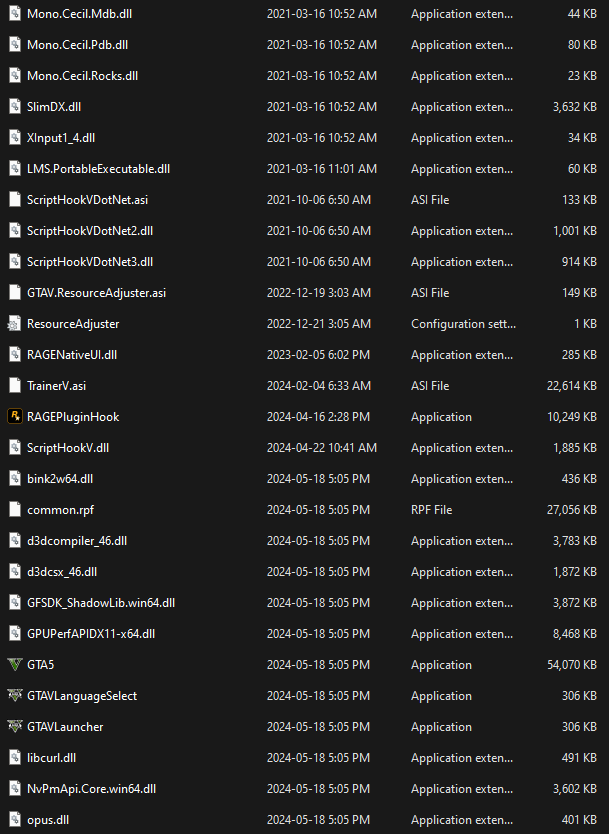Click the common.rpf file icon
Viewport: 609px width, 834px height.
(15, 510)
